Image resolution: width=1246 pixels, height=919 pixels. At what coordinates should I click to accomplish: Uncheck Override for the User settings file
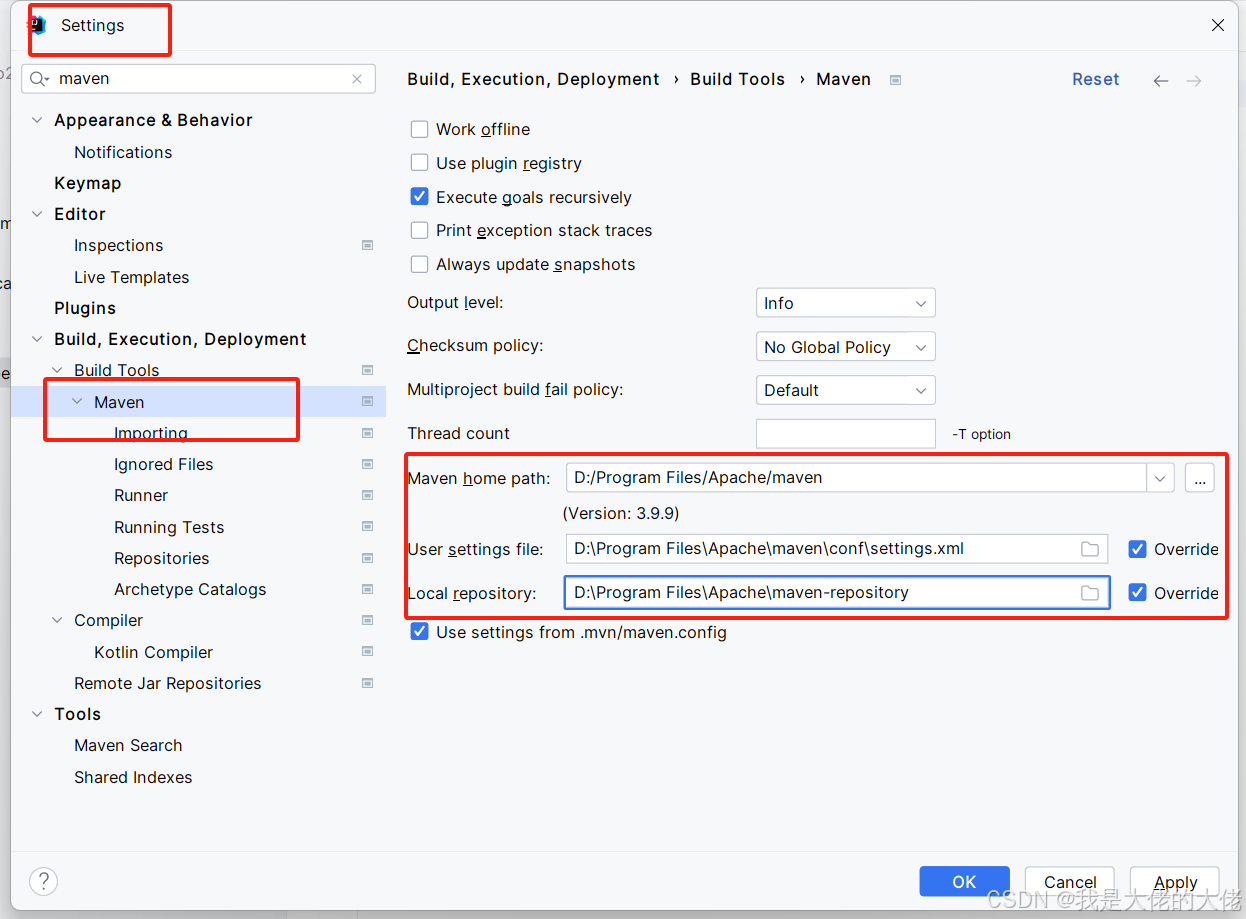(x=1137, y=549)
